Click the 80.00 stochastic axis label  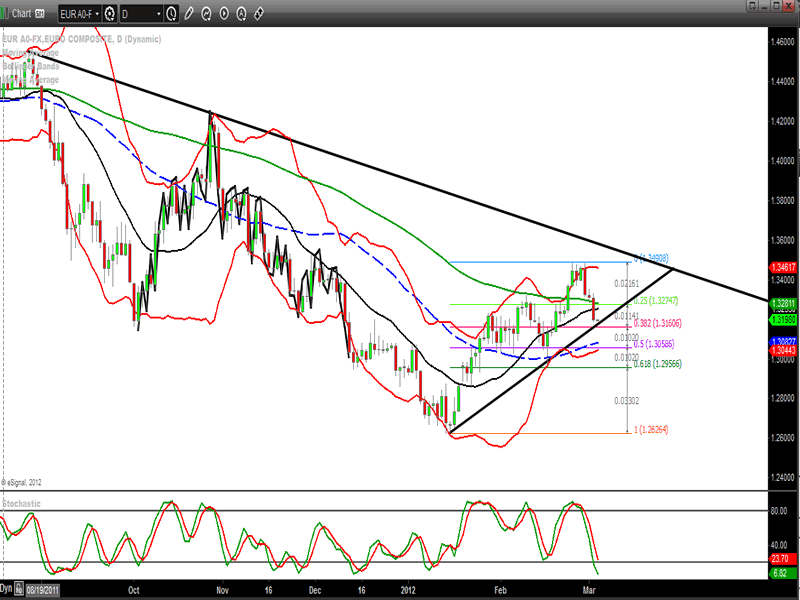(779, 511)
